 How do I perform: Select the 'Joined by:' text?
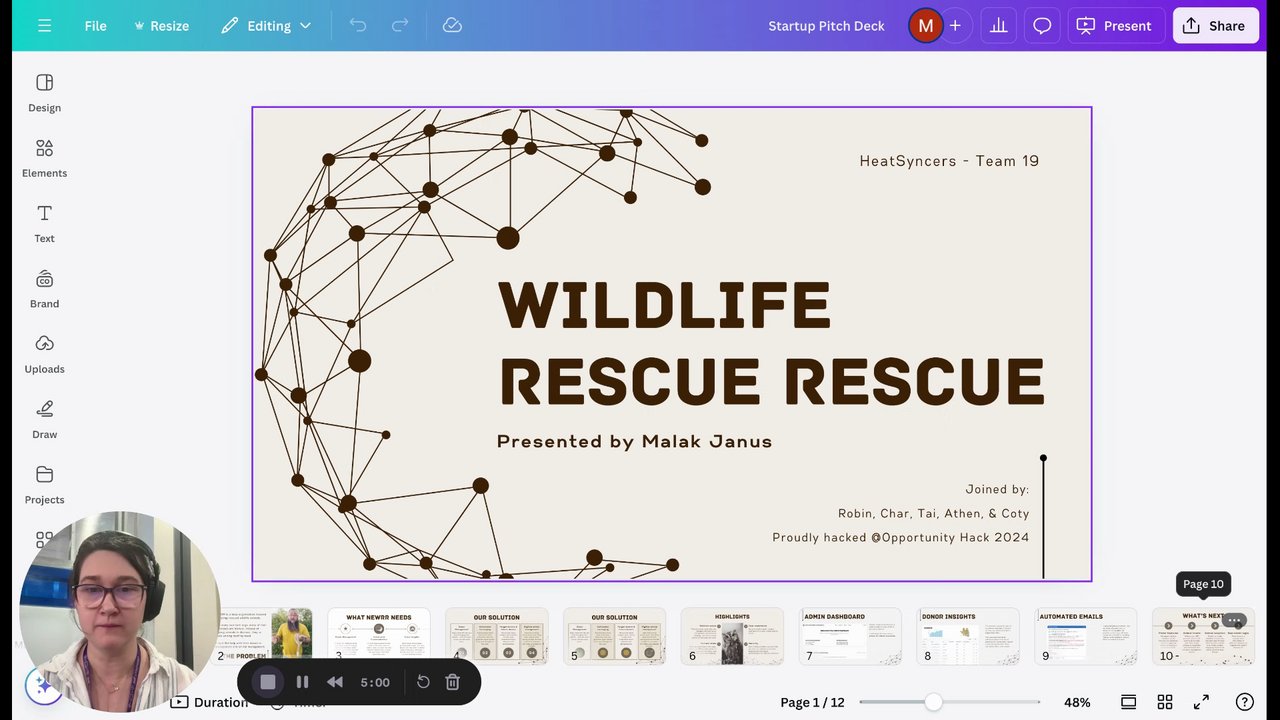(x=997, y=489)
